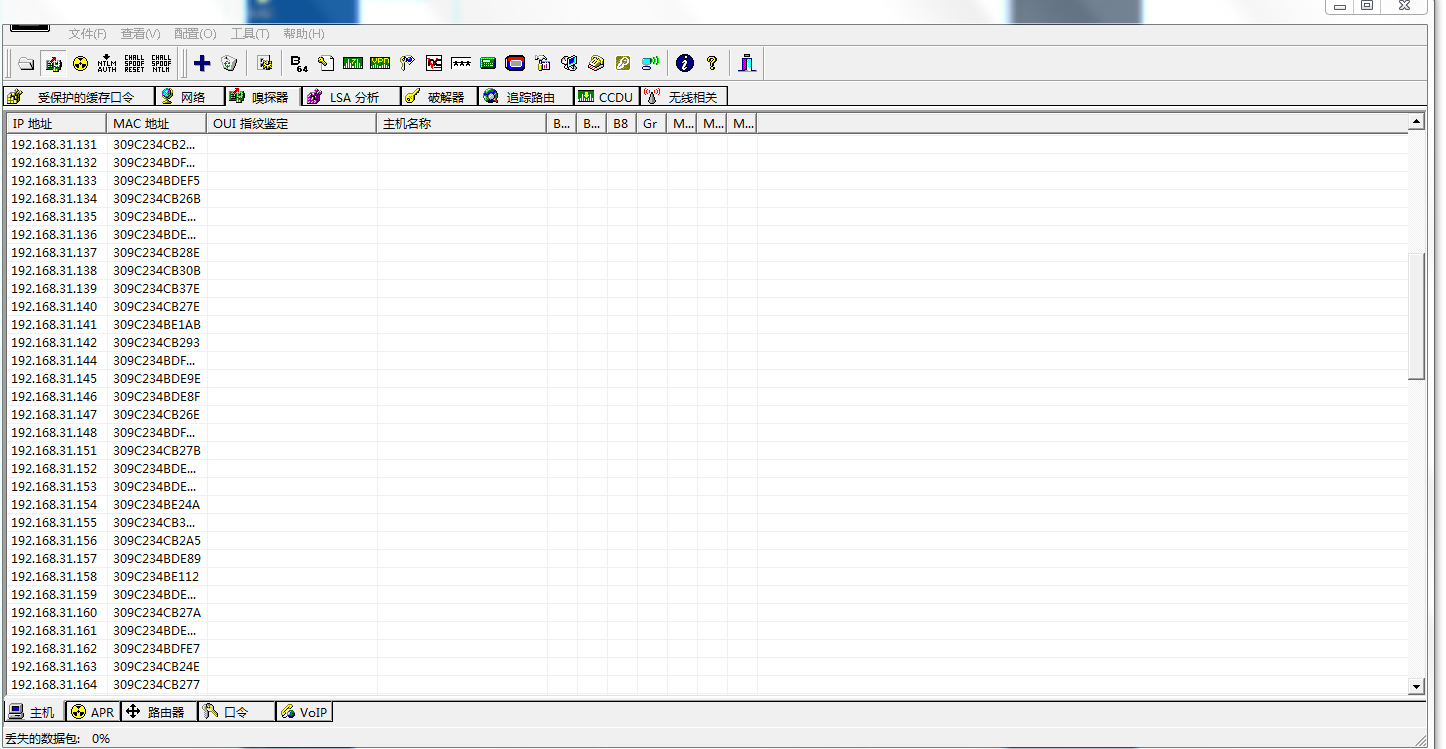Click the scrollbar down arrow
This screenshot has width=1446, height=749.
point(1416,687)
